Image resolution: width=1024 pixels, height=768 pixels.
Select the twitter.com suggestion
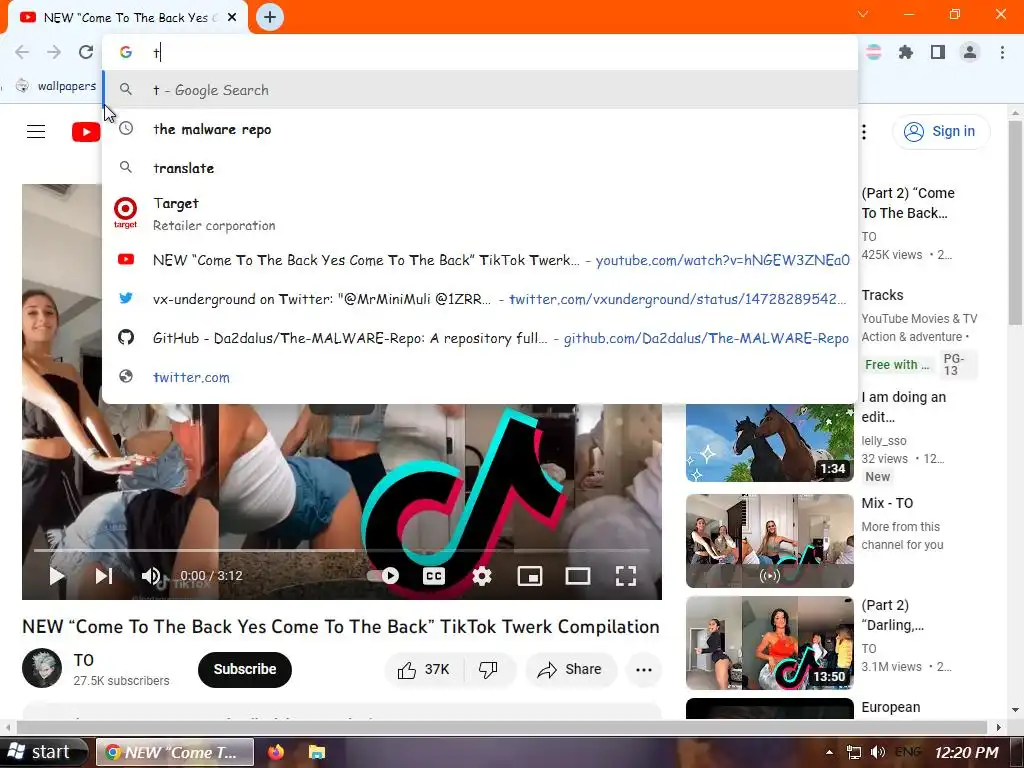[480, 377]
